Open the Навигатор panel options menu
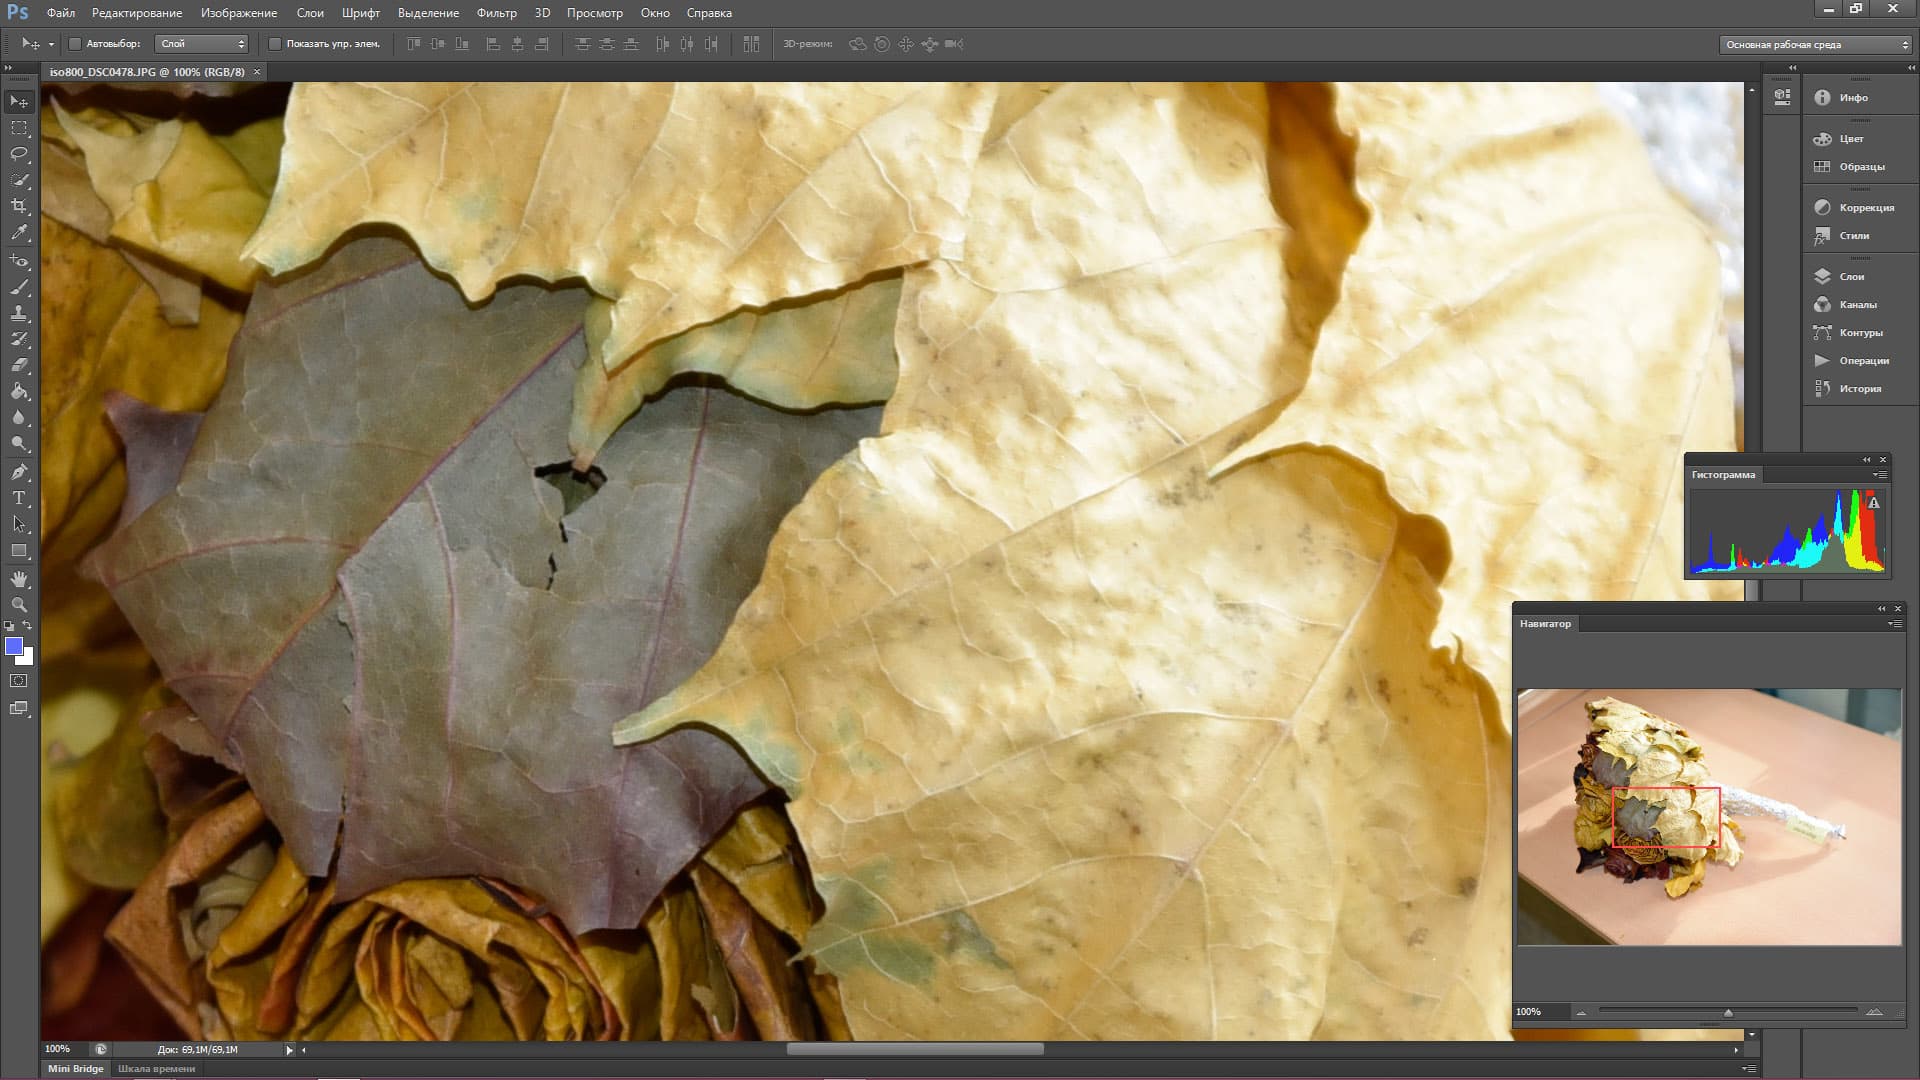Screen dimensions: 1920x1080 pos(1895,624)
